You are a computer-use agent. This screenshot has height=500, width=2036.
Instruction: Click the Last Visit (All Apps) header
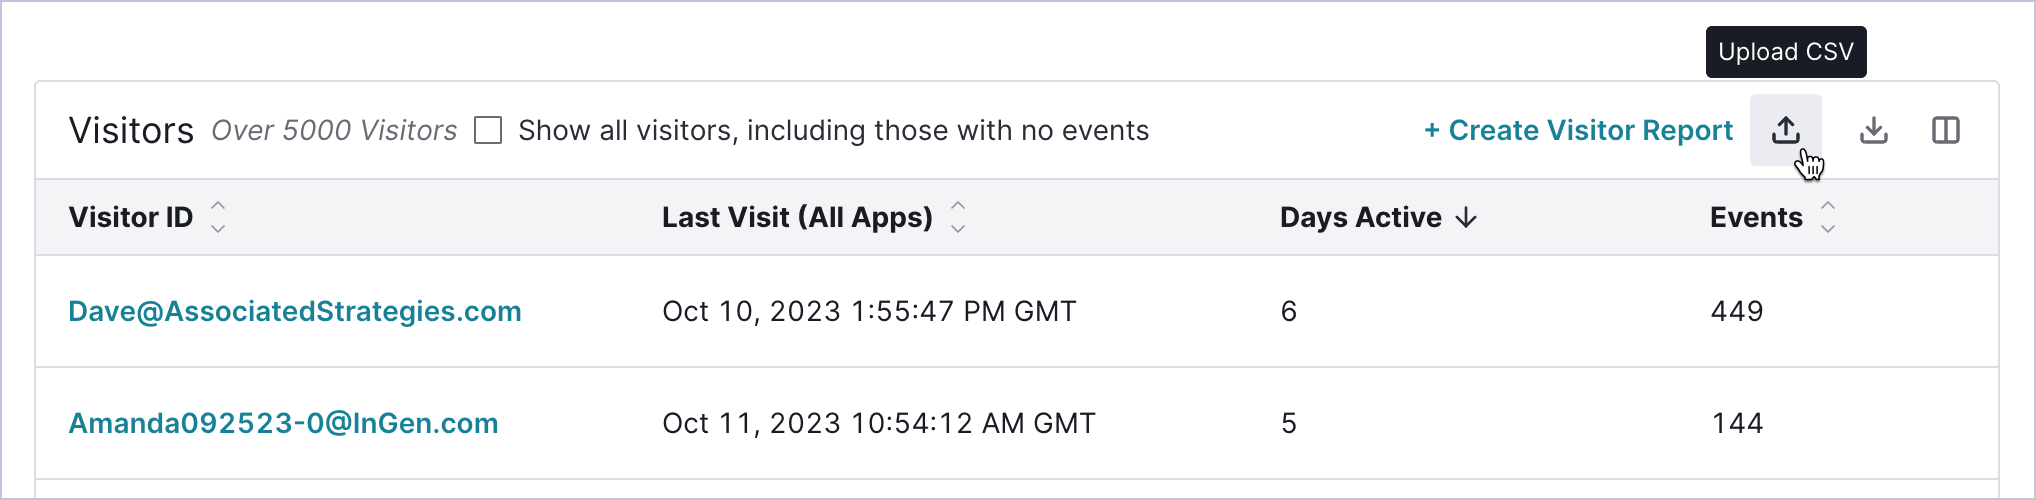797,217
